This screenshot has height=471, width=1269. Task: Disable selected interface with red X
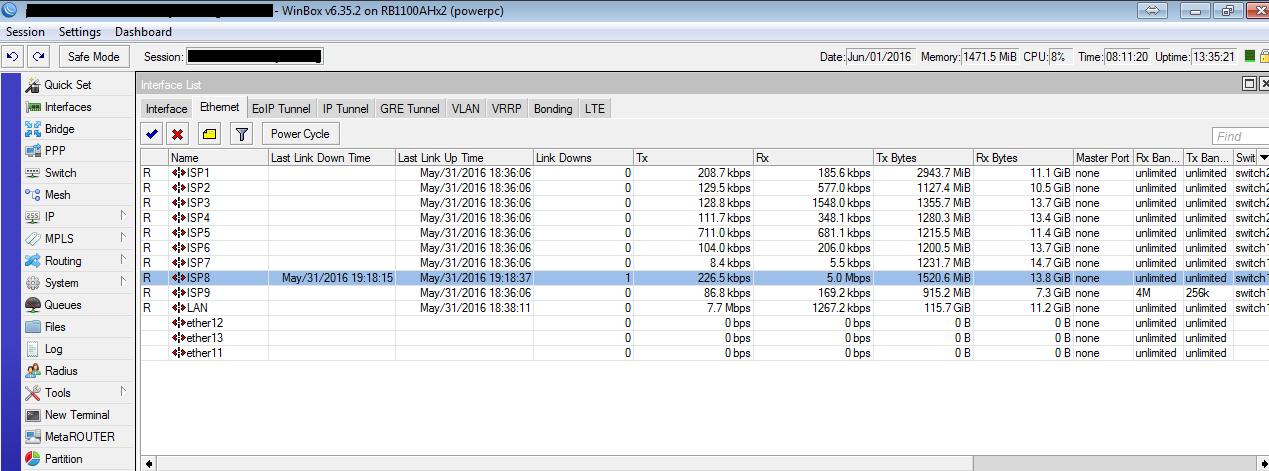(x=178, y=134)
